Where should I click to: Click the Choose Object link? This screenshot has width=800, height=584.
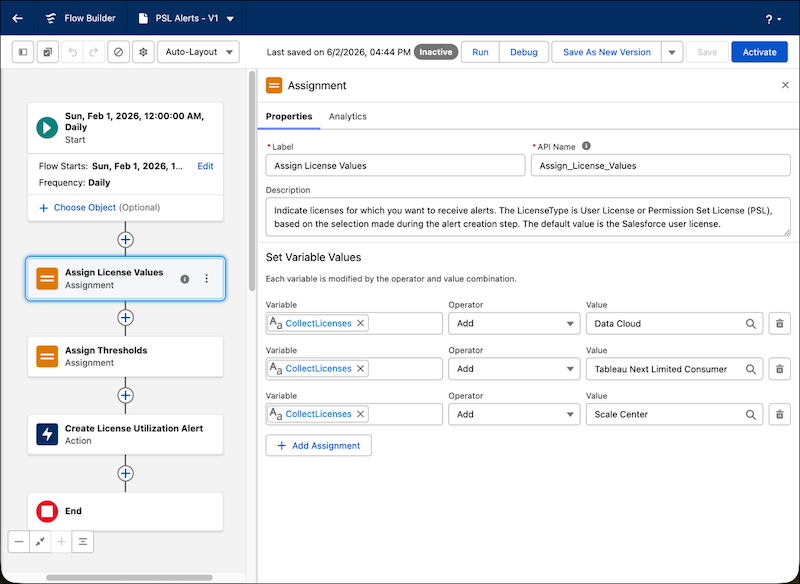(85, 208)
